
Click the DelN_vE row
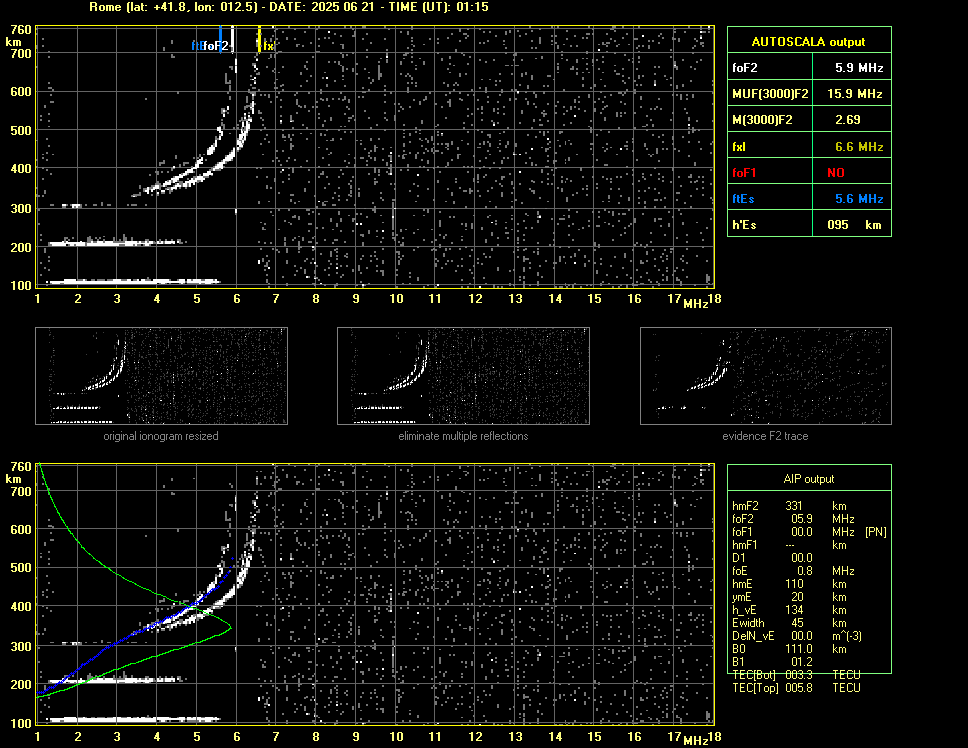tap(797, 636)
